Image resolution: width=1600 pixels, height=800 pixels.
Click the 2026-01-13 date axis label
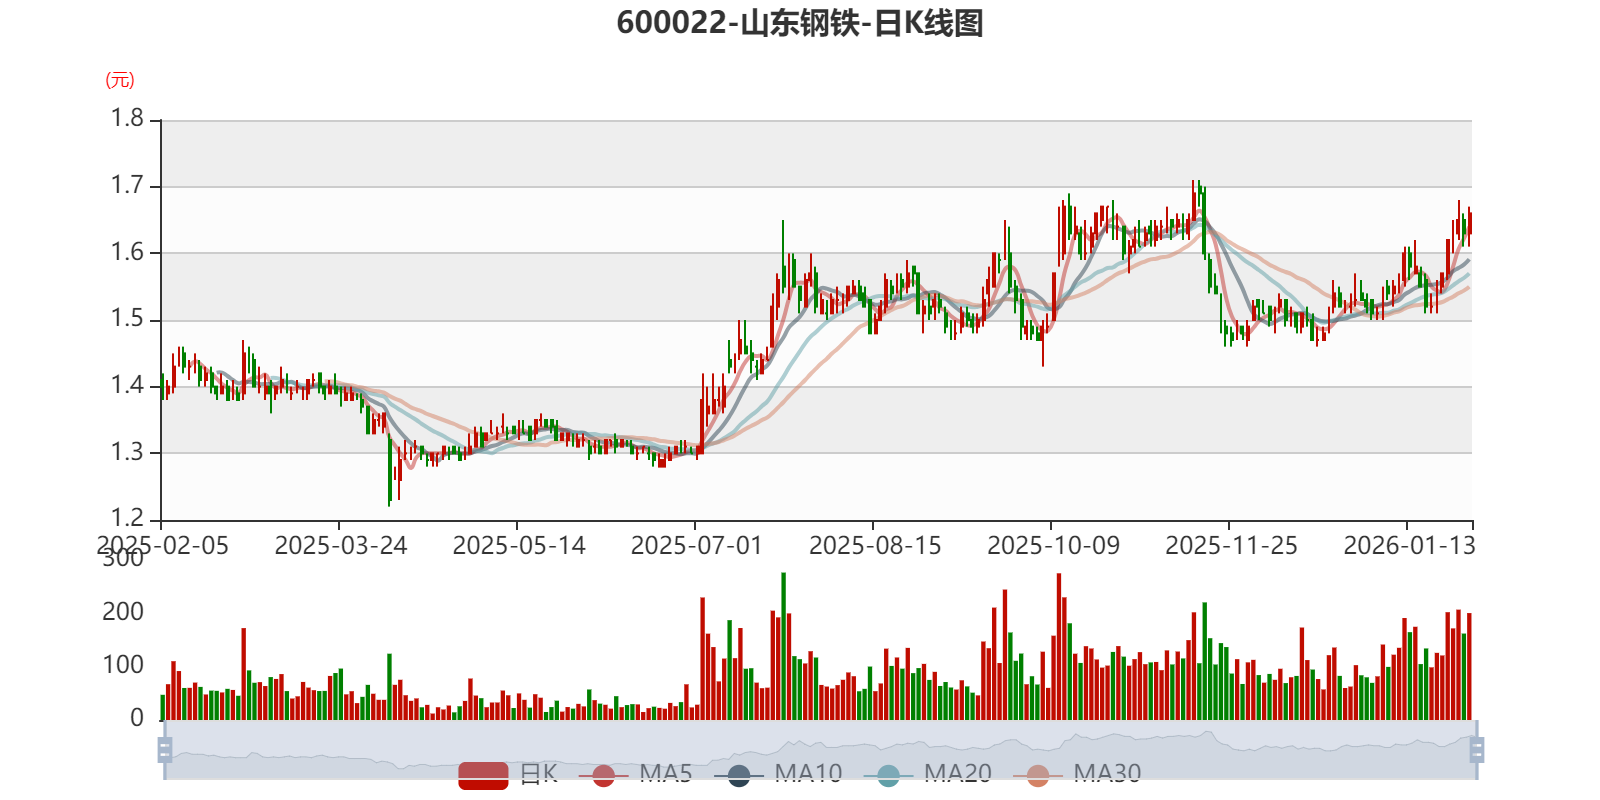coord(1409,545)
